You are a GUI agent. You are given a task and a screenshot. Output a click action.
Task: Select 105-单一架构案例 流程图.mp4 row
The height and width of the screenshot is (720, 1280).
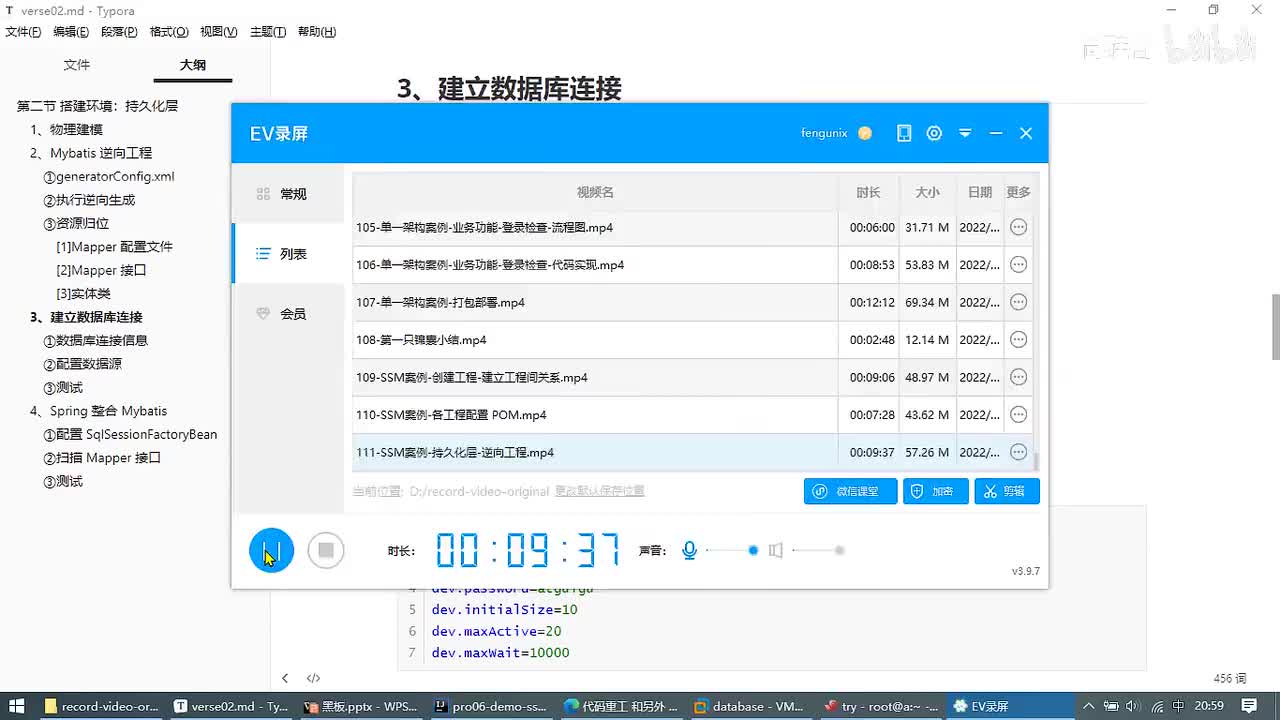click(x=693, y=227)
